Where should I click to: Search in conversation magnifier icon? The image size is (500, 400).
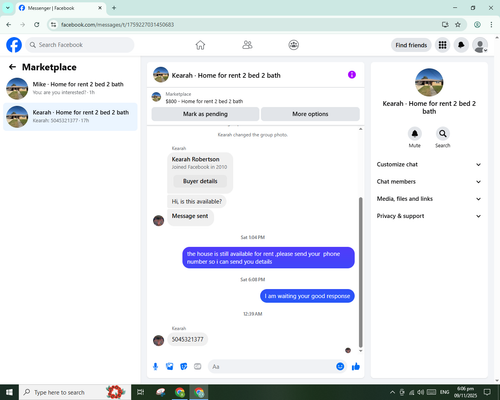tap(443, 134)
